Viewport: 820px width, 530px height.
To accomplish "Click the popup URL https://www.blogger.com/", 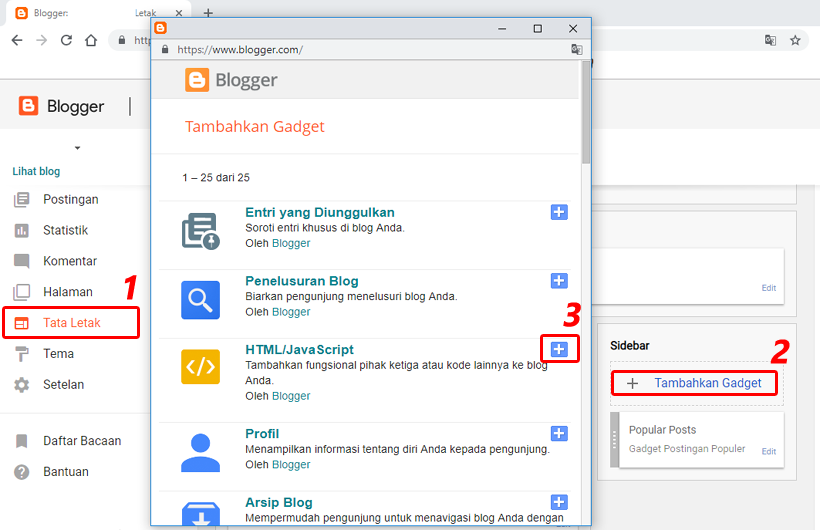I will coord(240,50).
